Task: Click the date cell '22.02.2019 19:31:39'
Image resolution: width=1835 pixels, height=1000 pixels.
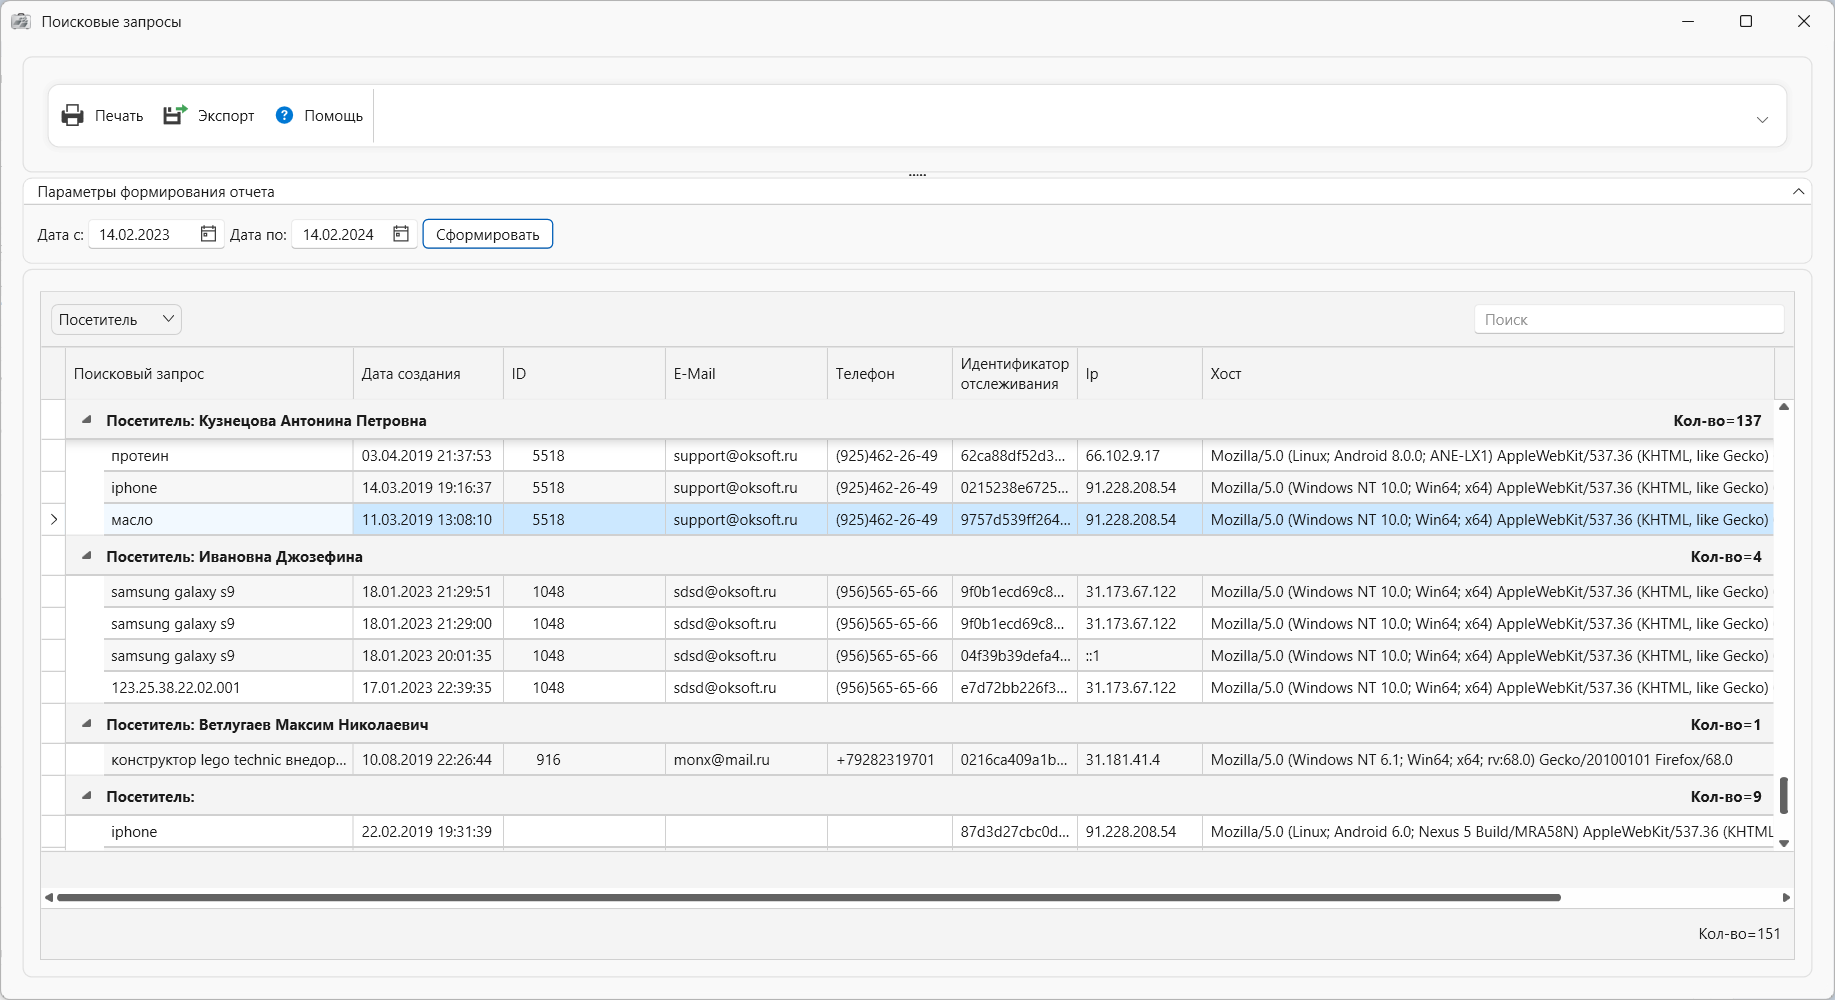Action: (428, 832)
